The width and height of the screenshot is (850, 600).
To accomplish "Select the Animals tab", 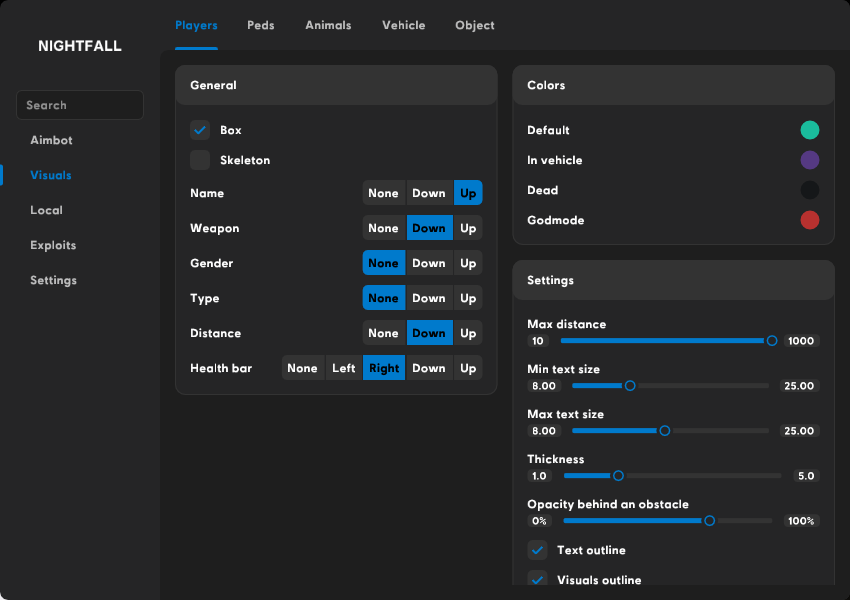I will 328,25.
